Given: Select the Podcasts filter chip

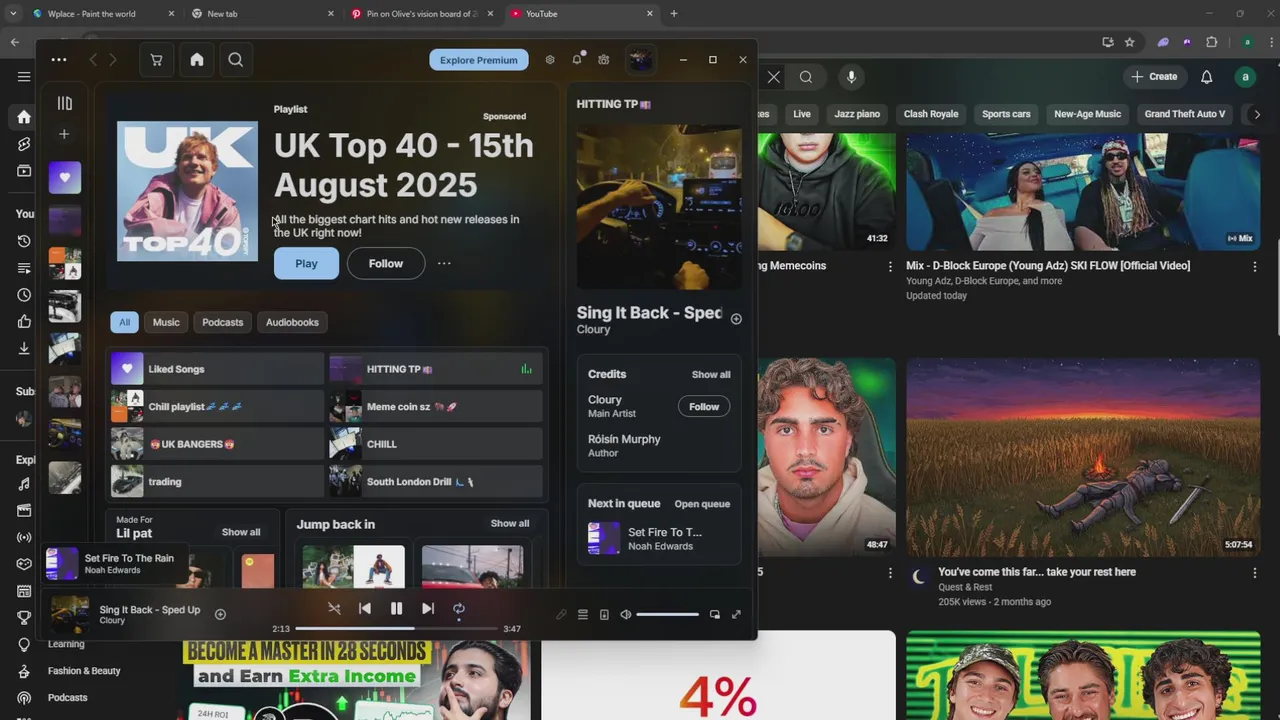Looking at the screenshot, I should 223,322.
